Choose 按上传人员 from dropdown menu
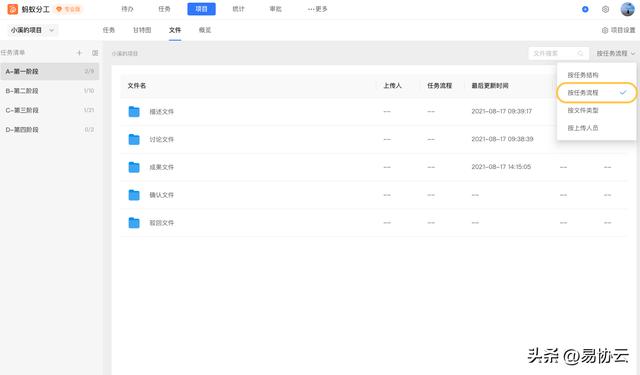640x375 pixels. tap(596, 128)
